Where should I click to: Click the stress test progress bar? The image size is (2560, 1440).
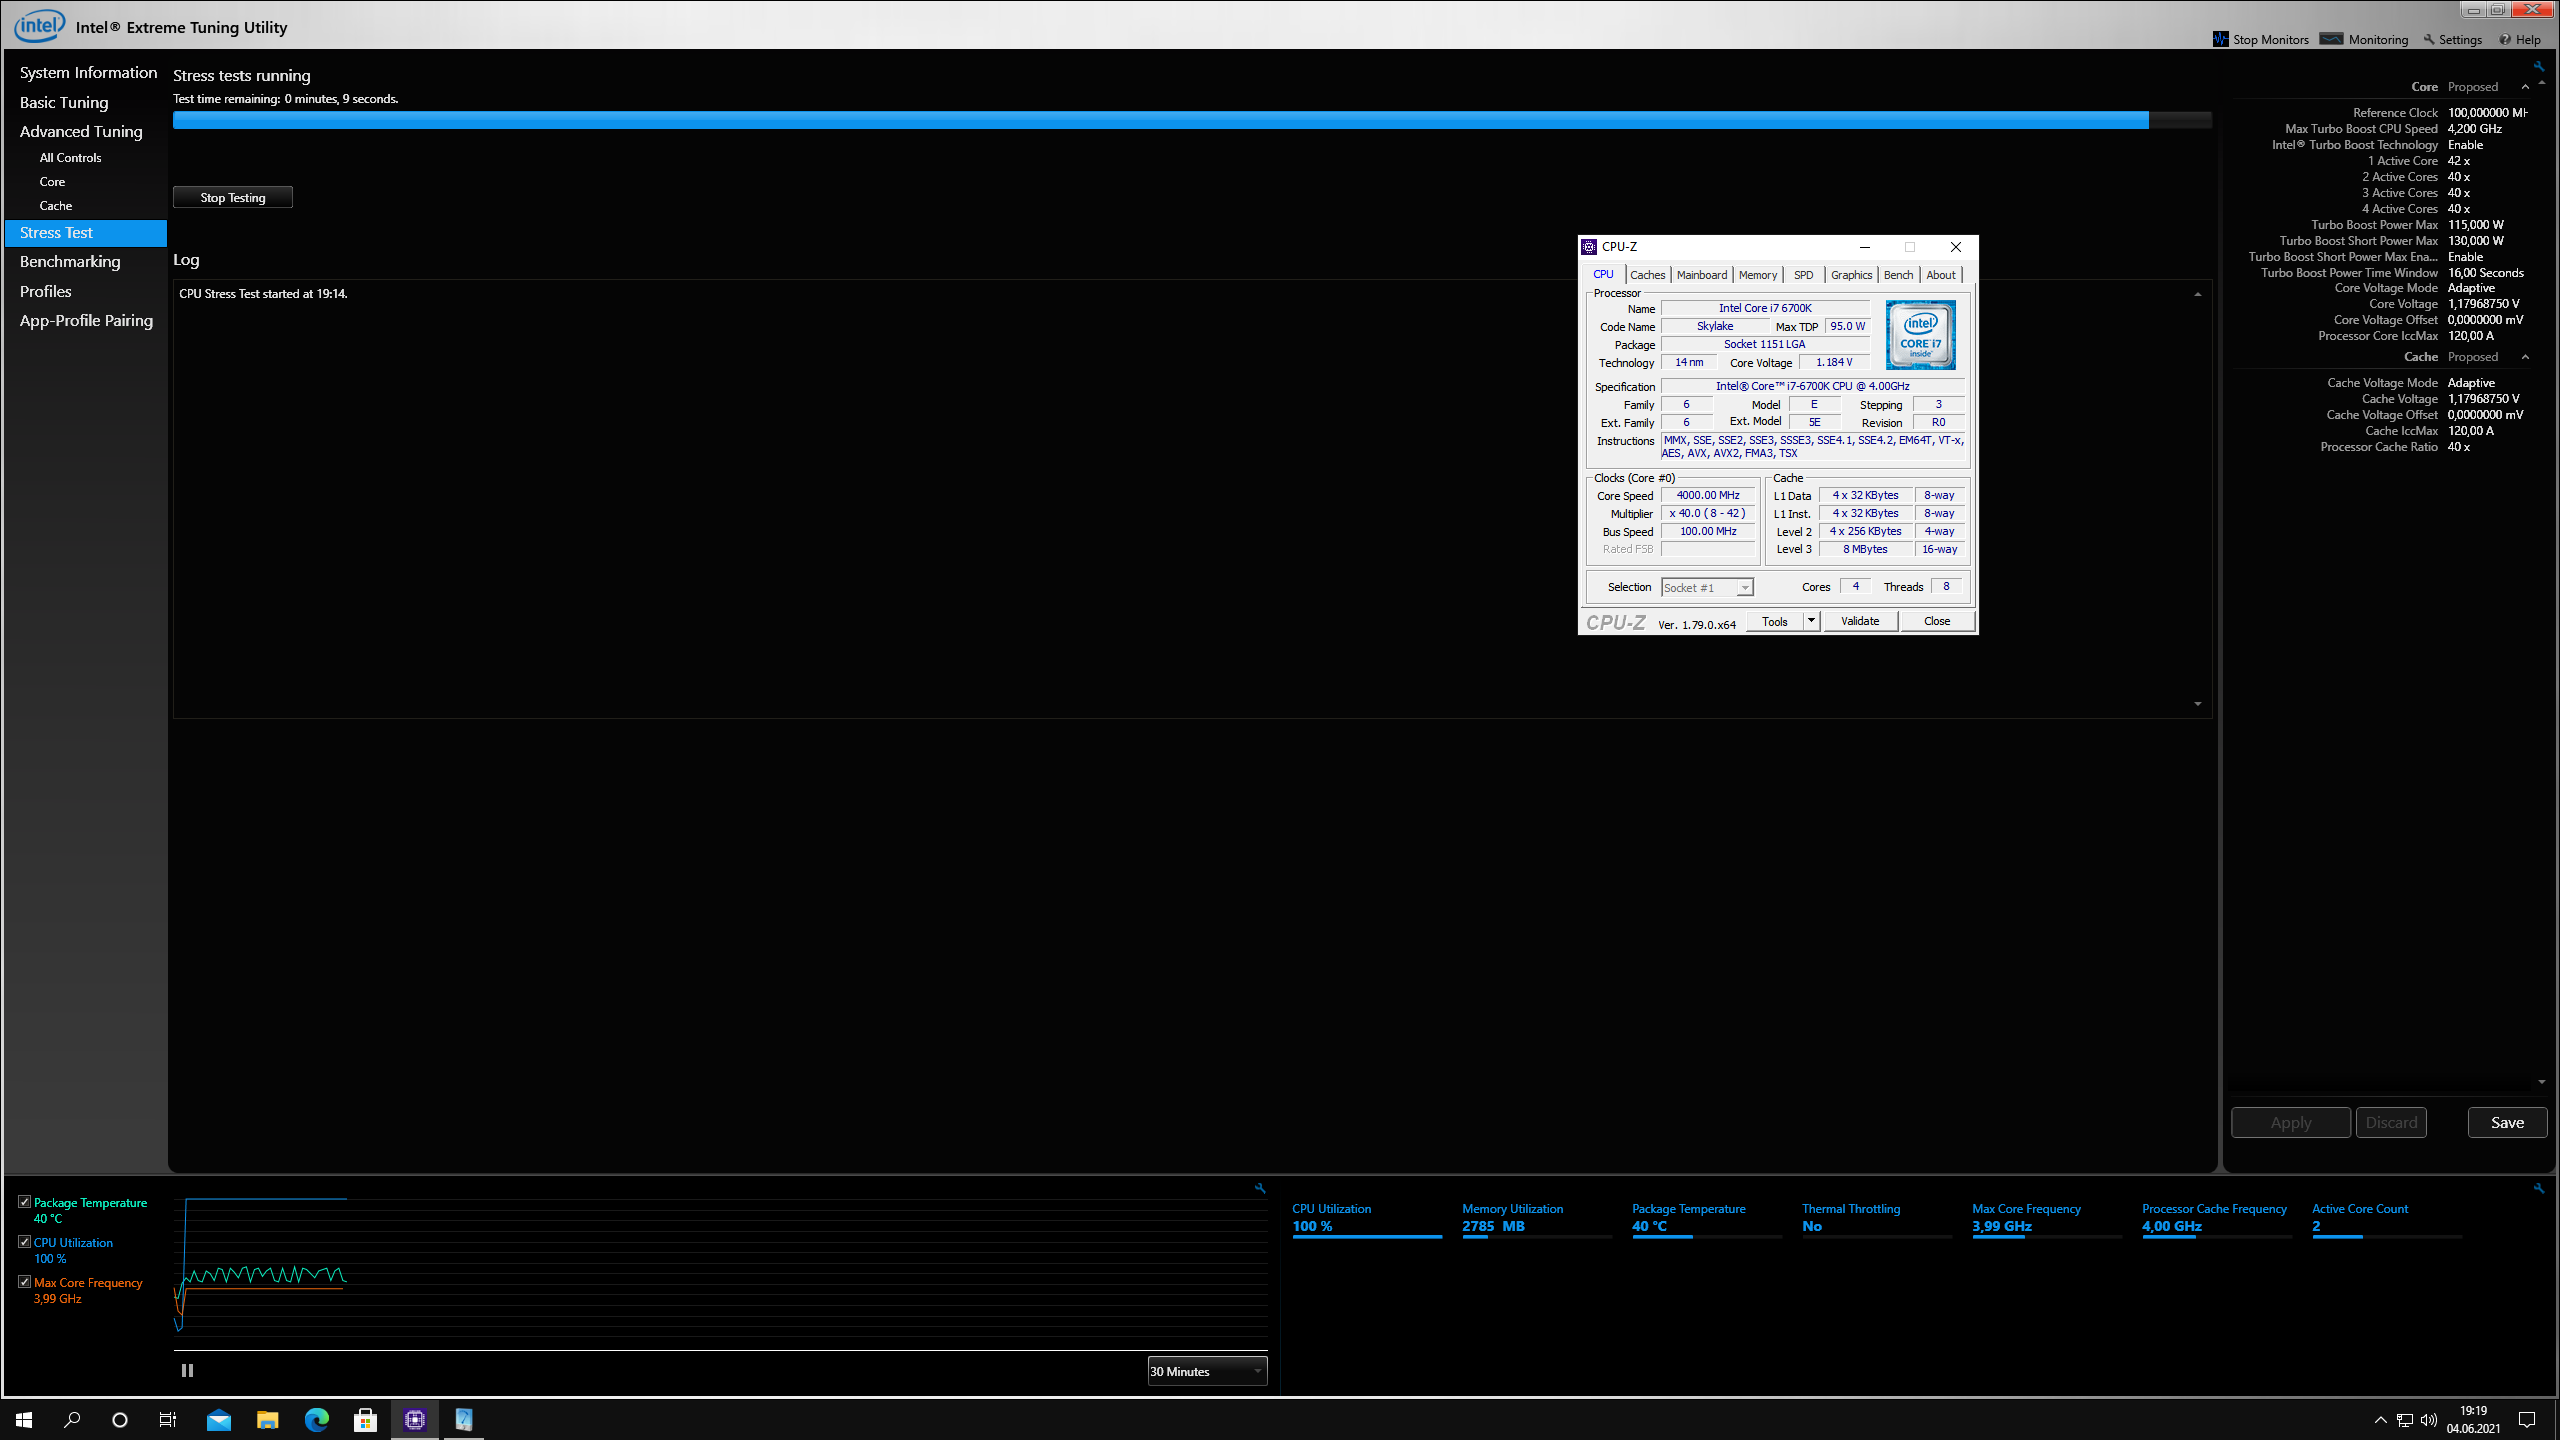tap(1190, 120)
